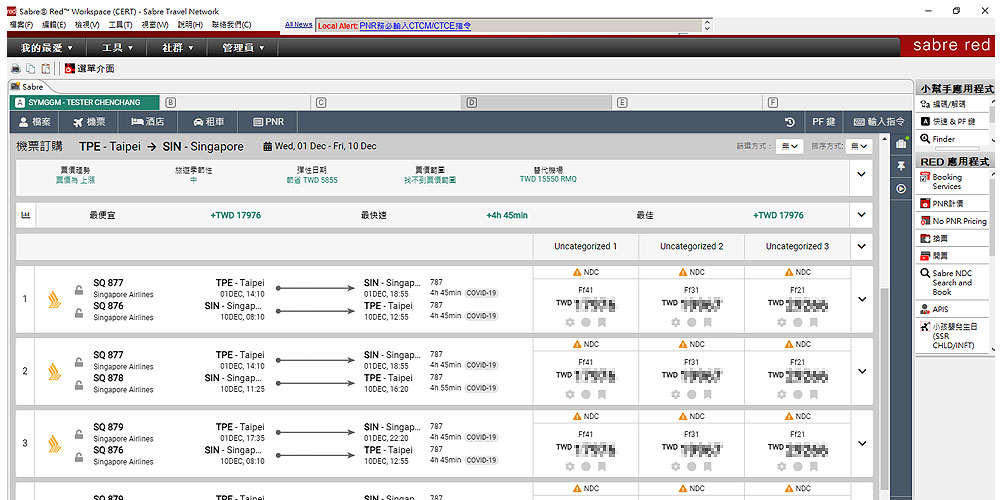The image size is (1000, 500).
Task: Click gear icon under Ff41 in row 2
Action: coord(570,395)
